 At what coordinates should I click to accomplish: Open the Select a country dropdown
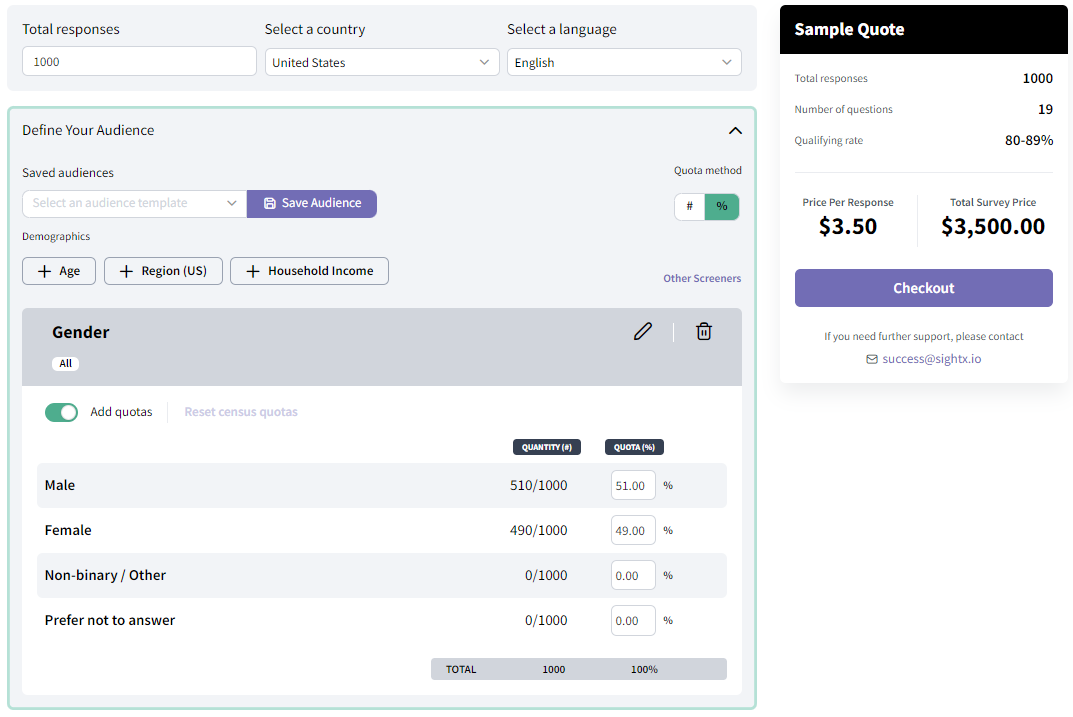point(382,62)
